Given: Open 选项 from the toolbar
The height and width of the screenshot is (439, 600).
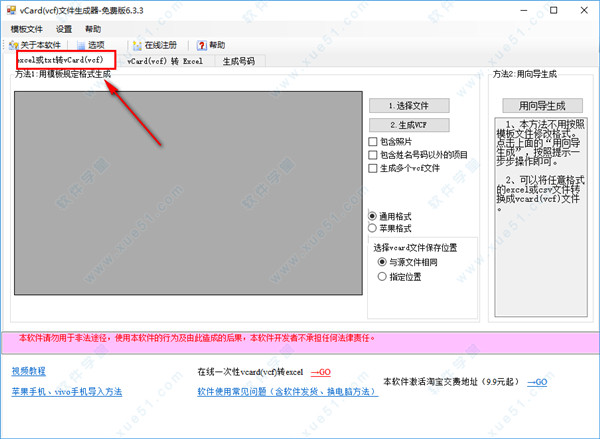Looking at the screenshot, I should point(82,45).
